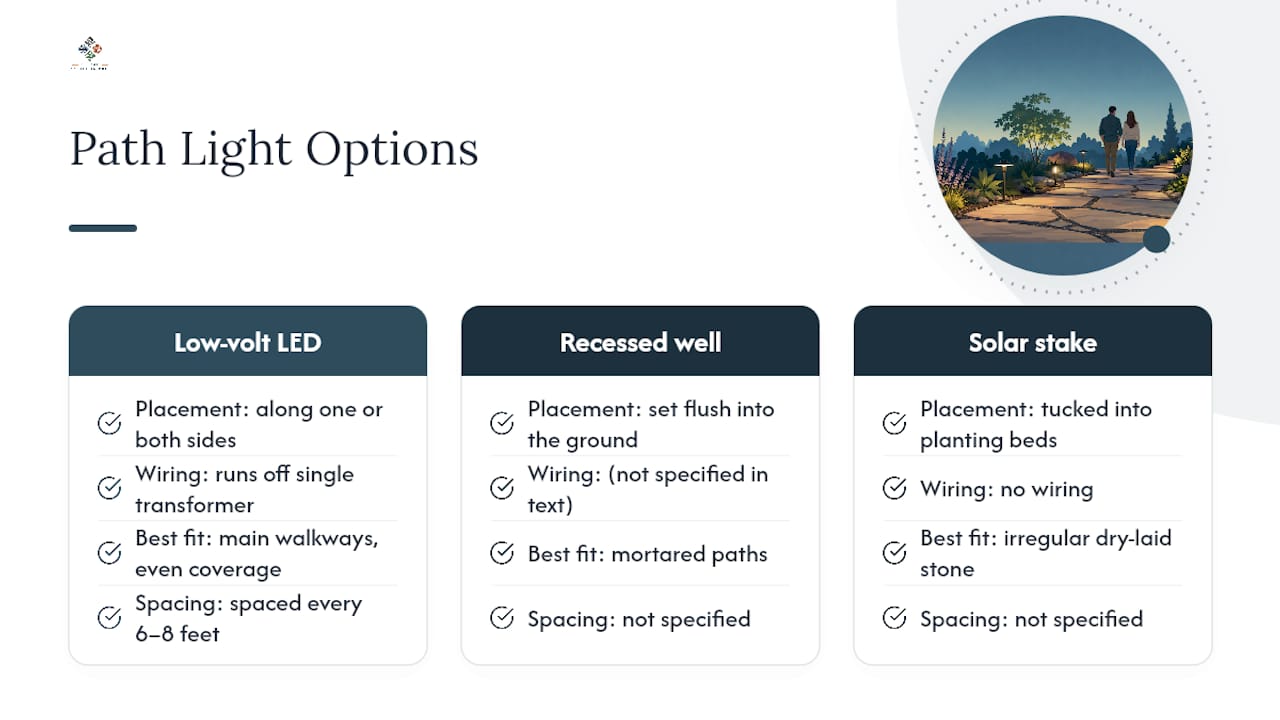Select the 'Solar stake' card header
Viewport: 1280px width, 720px height.
1033,341
